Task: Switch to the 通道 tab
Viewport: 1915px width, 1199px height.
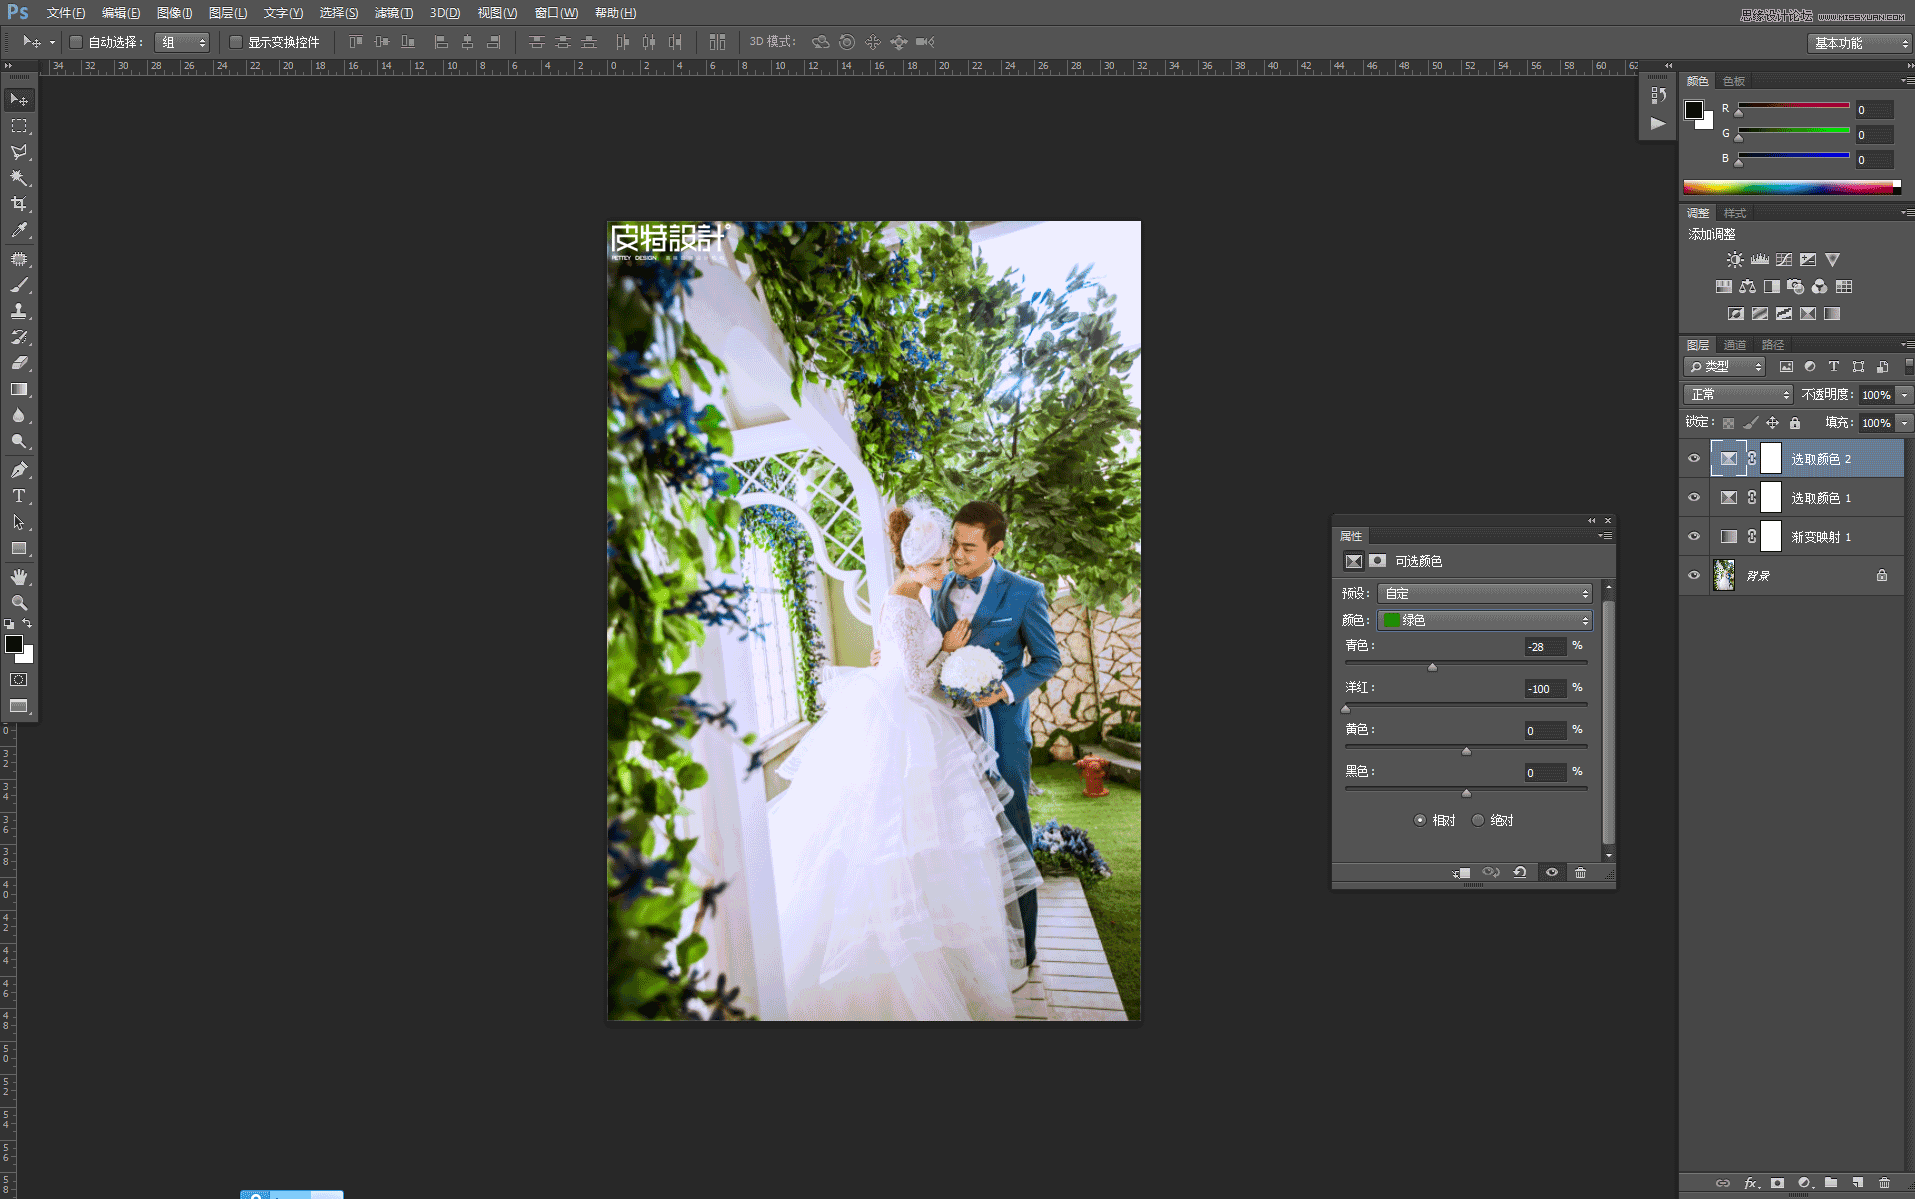Action: point(1735,345)
